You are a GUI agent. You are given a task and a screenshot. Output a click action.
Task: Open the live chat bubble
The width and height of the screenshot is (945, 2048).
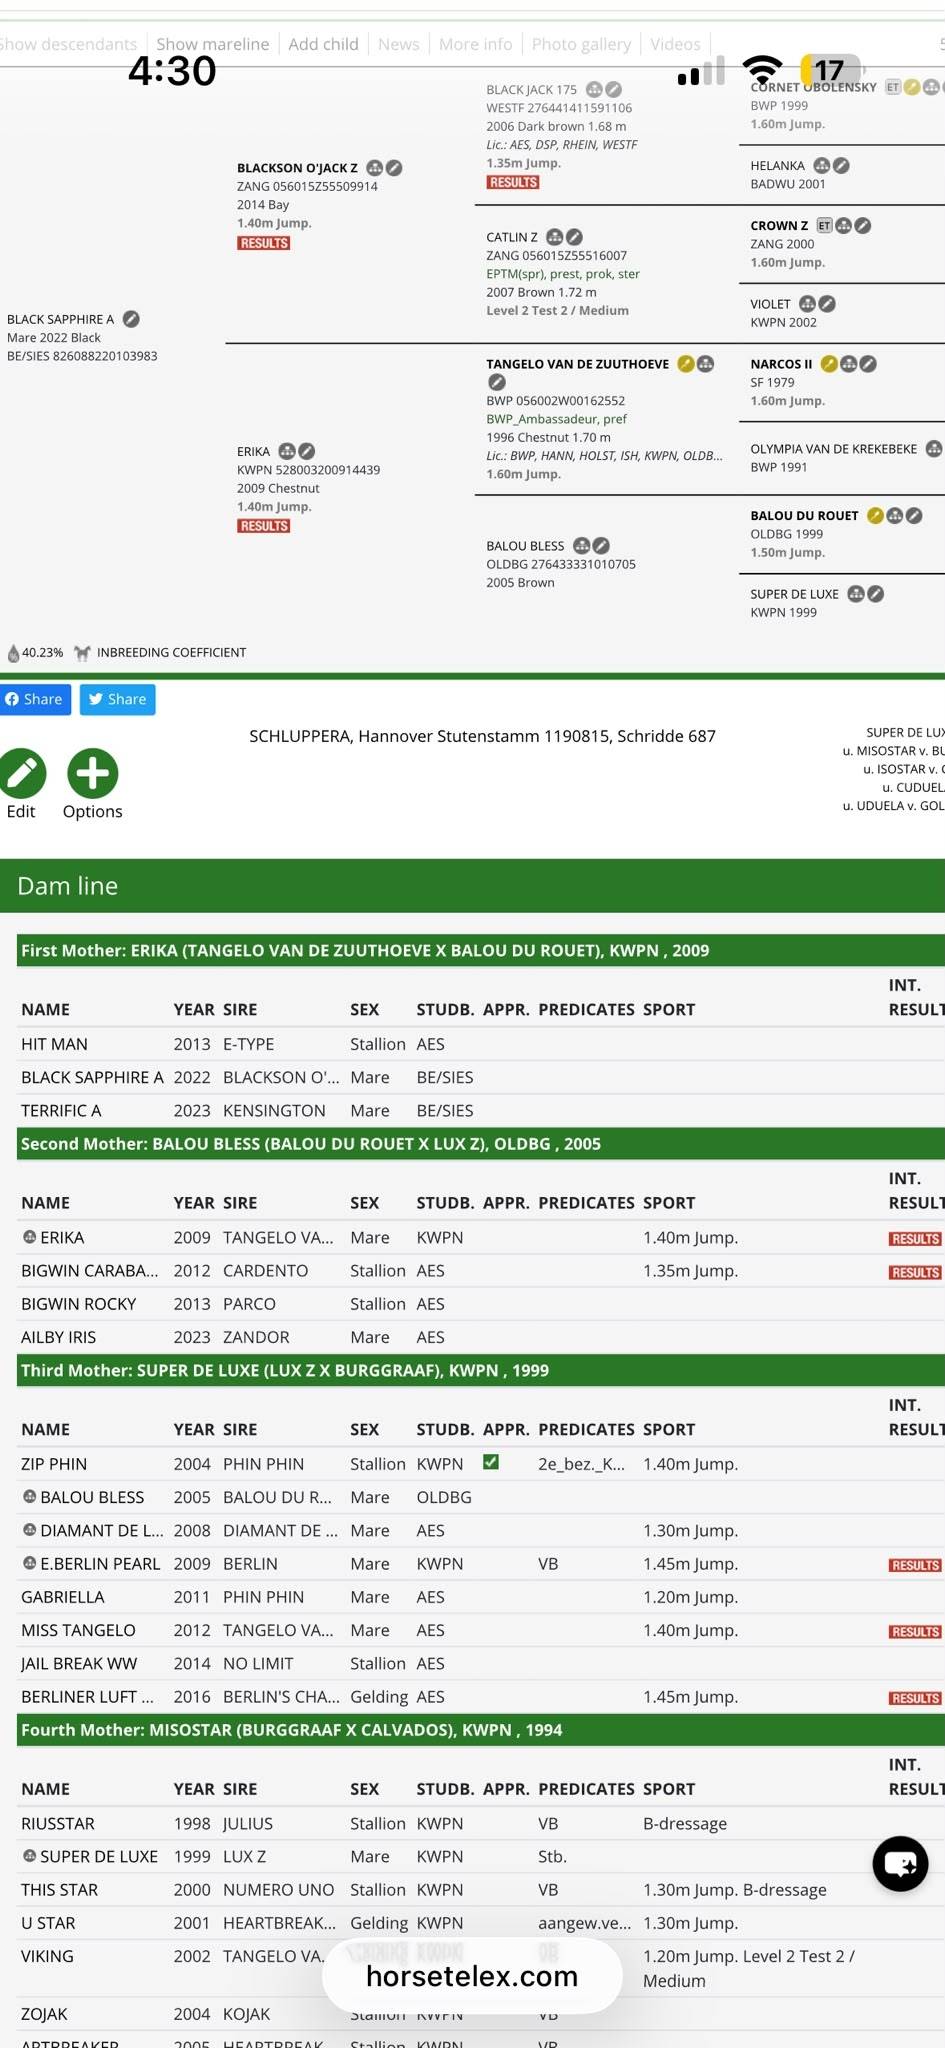coord(900,1864)
